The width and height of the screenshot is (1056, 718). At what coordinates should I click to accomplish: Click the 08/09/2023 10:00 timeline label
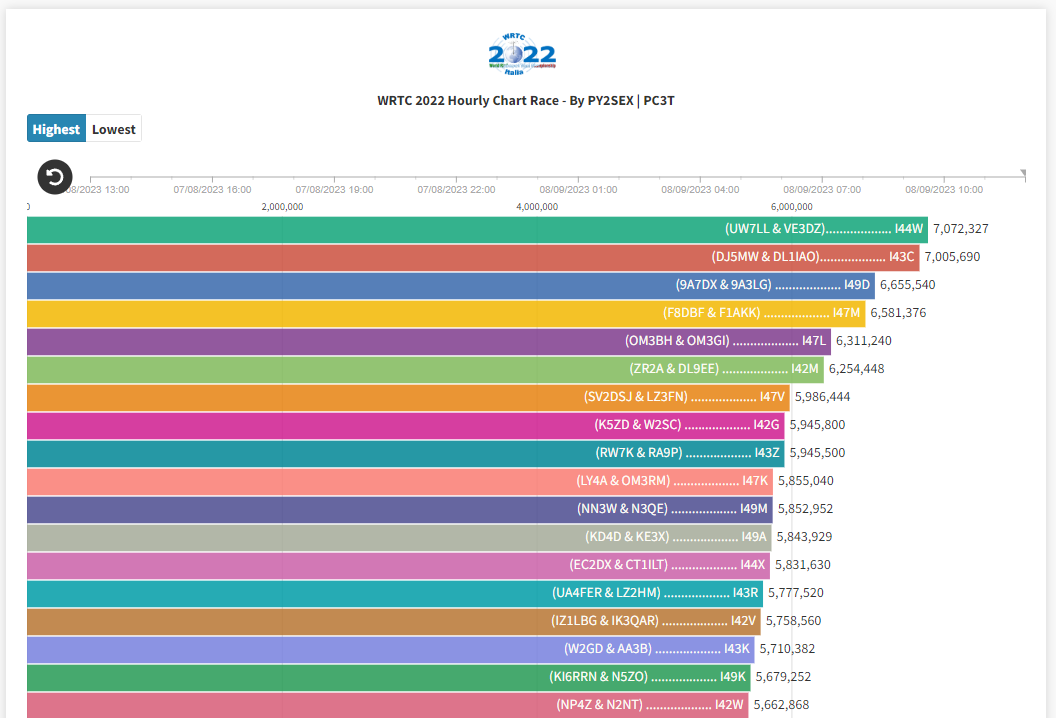point(943,188)
